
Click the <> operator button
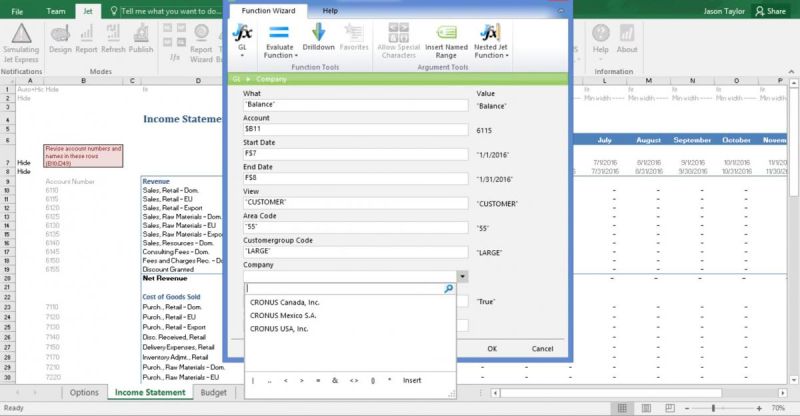354,380
